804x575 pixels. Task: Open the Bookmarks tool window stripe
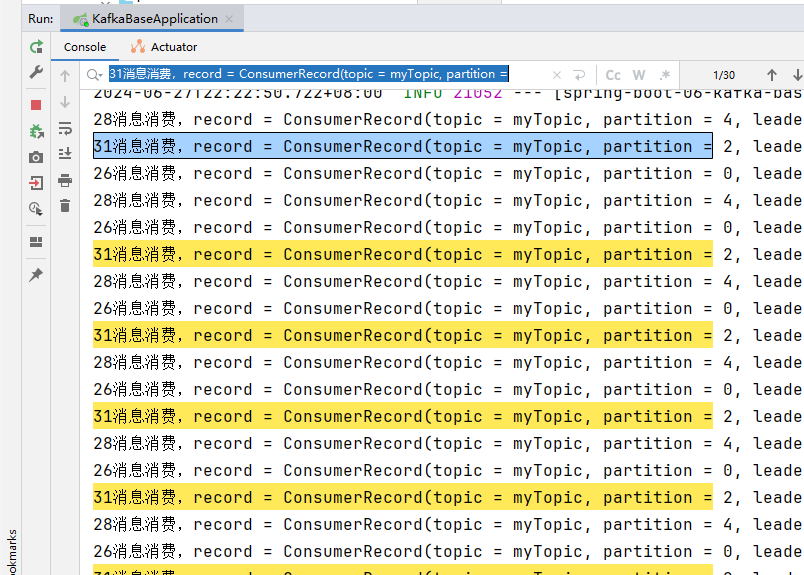pyautogui.click(x=11, y=551)
